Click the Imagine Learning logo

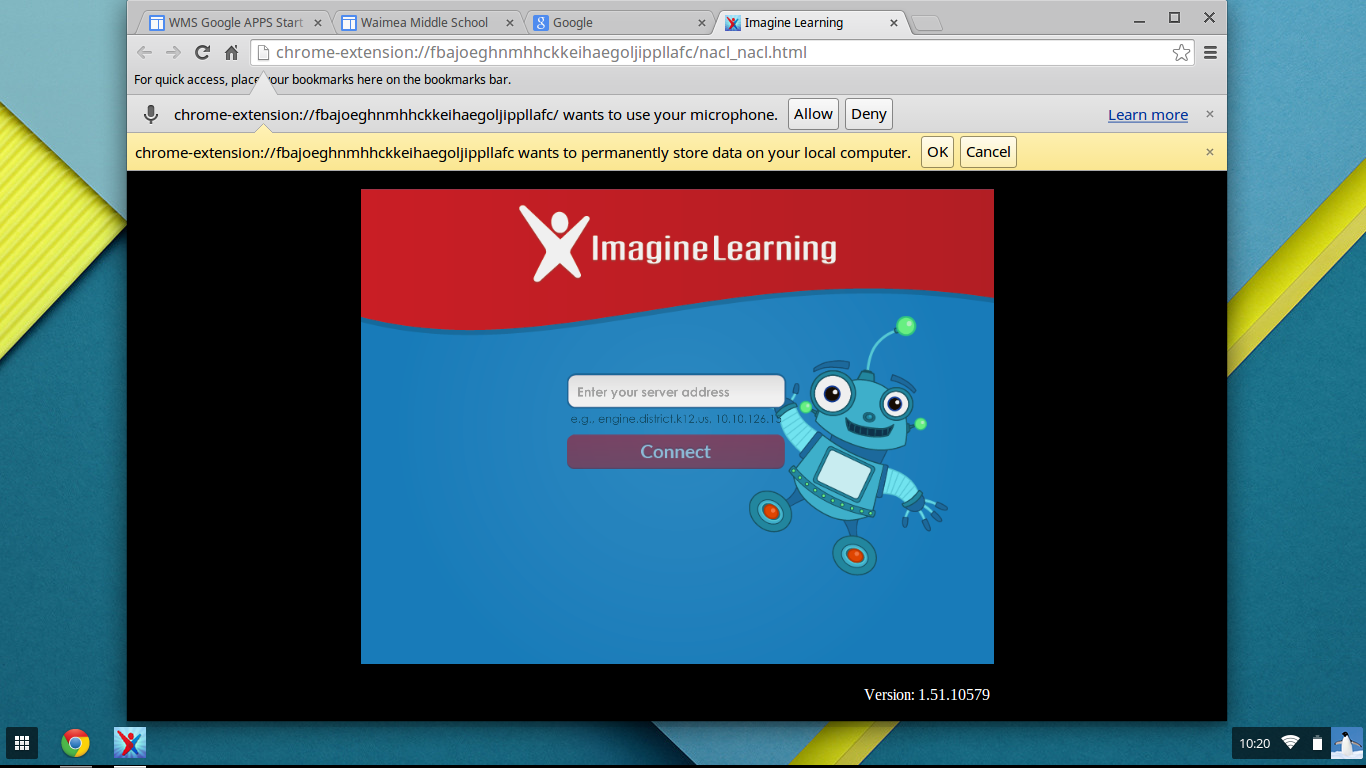(677, 243)
